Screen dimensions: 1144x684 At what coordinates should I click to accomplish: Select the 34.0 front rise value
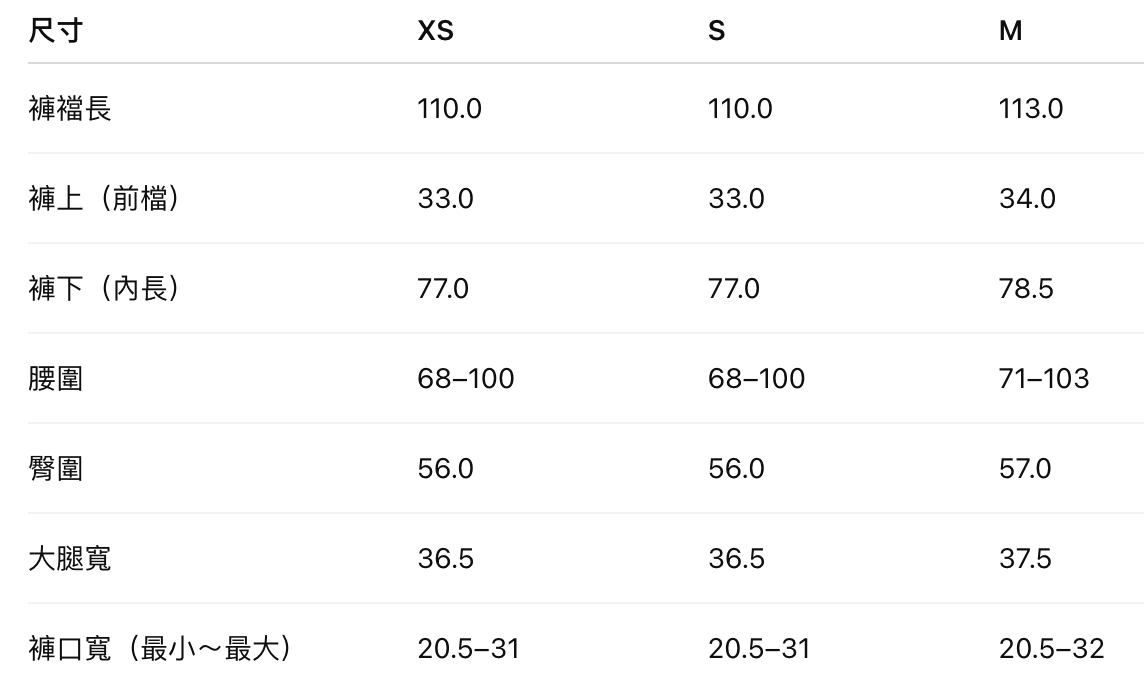pos(1027,198)
